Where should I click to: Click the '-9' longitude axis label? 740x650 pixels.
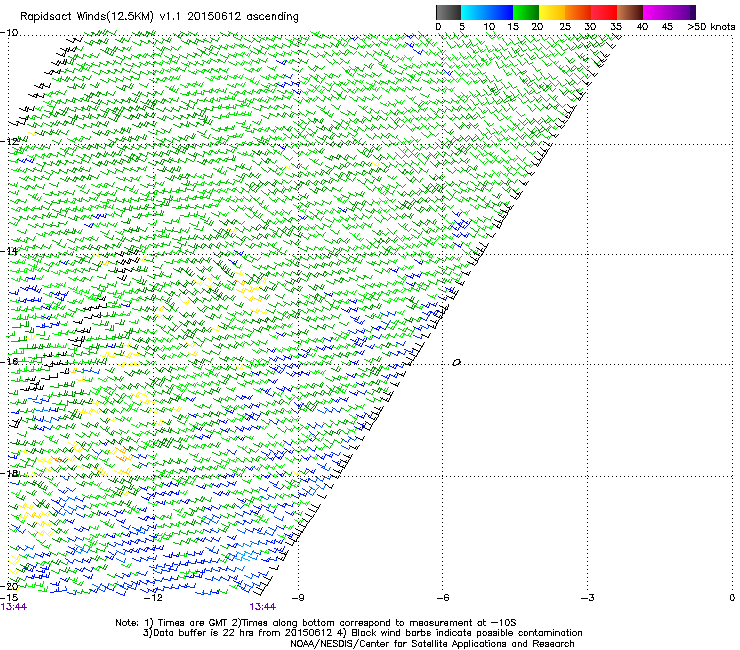click(297, 598)
